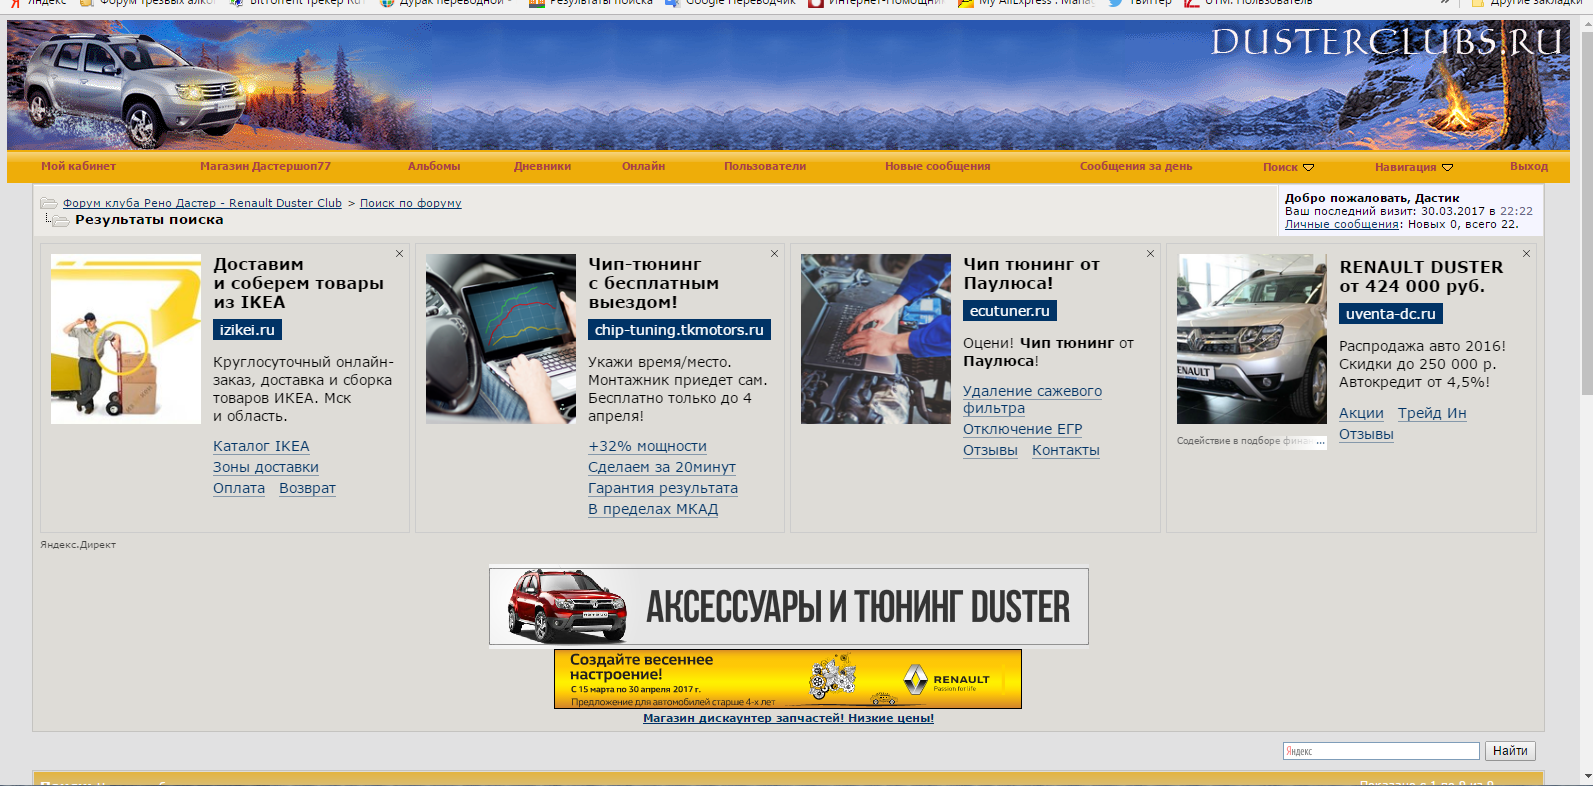Click Отзывы link in Renault Duster ad
The width and height of the screenshot is (1593, 786).
[1366, 434]
